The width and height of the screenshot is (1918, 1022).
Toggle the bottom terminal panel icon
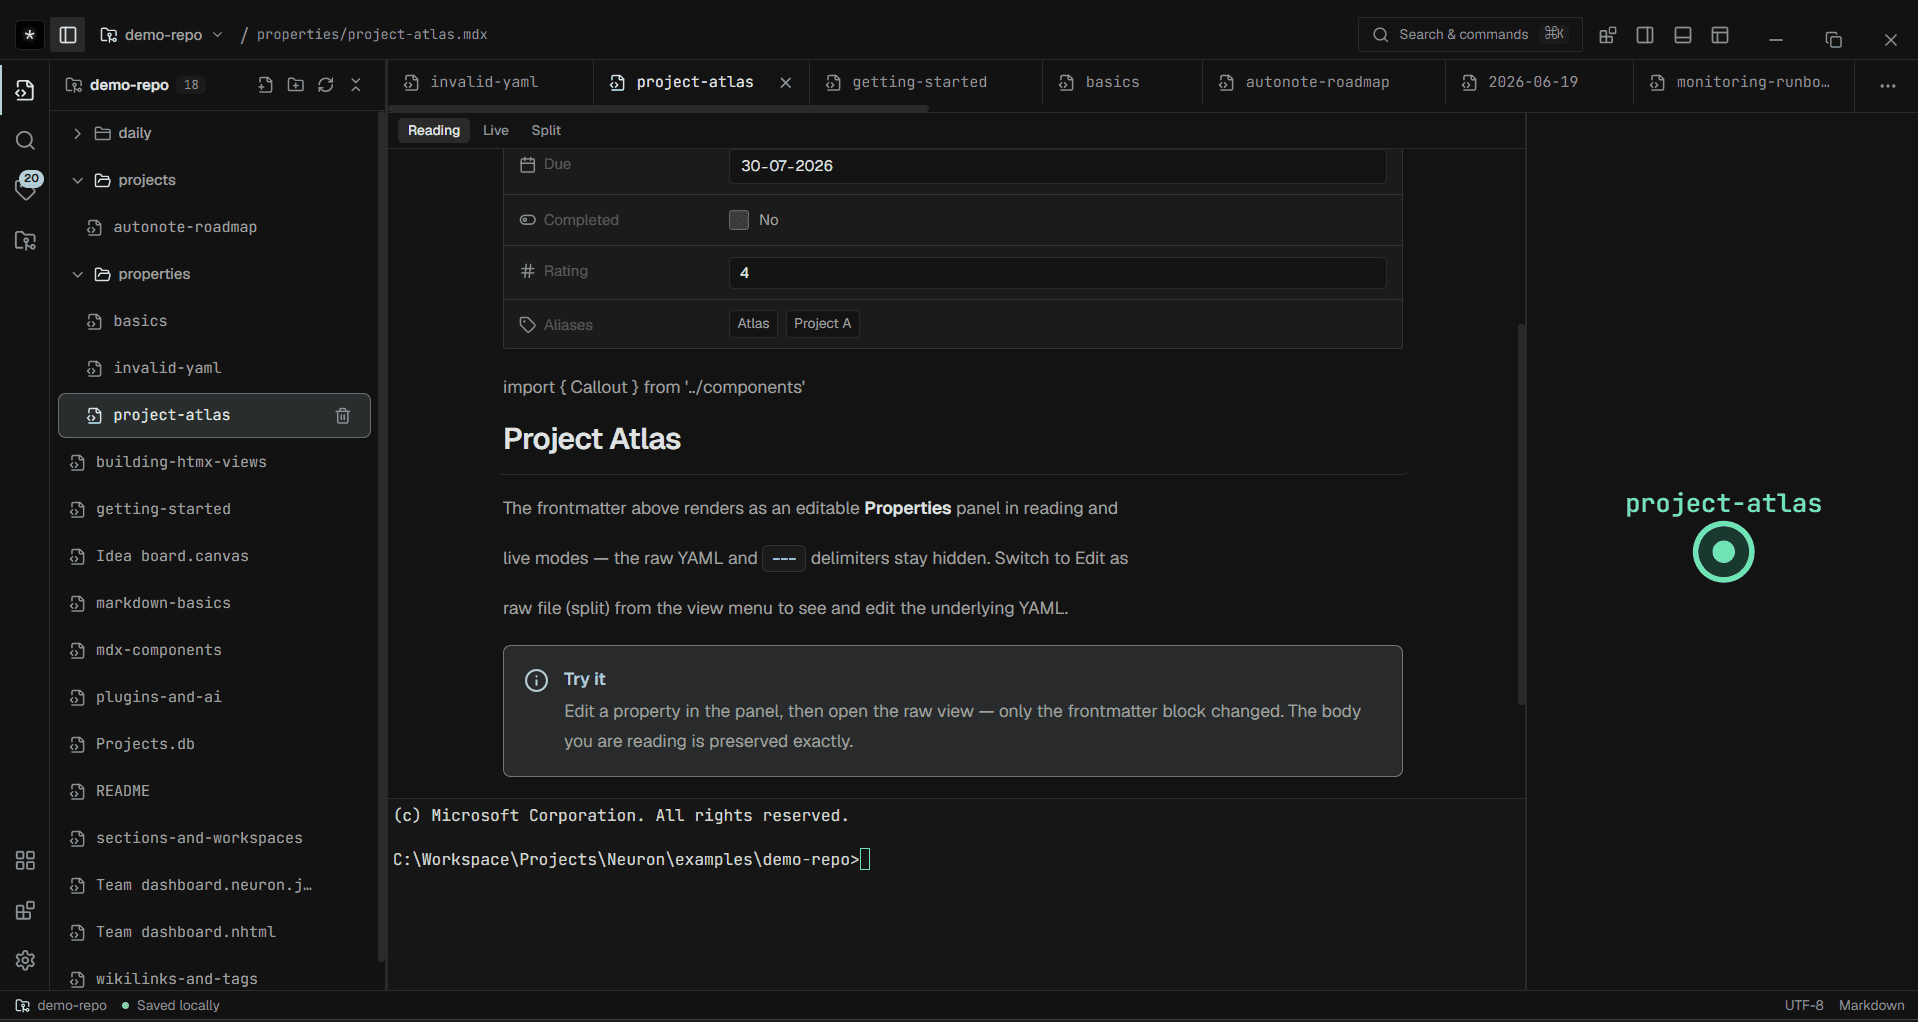coord(1683,35)
